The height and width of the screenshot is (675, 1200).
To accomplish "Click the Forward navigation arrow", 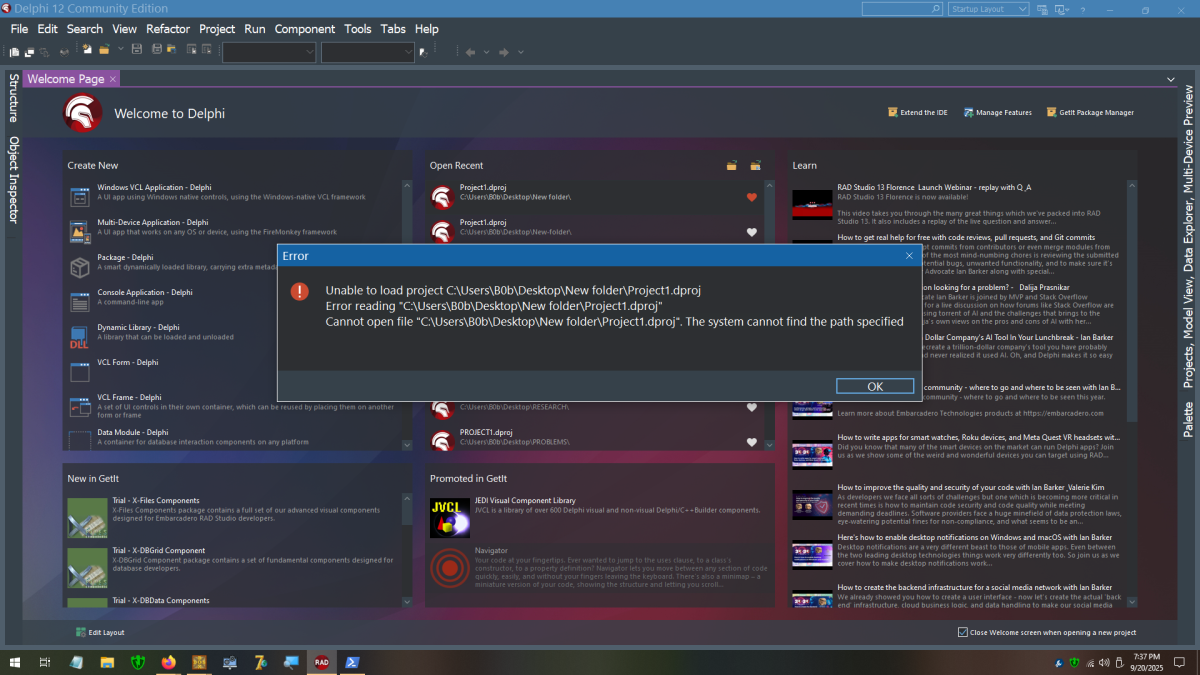I will coord(504,52).
